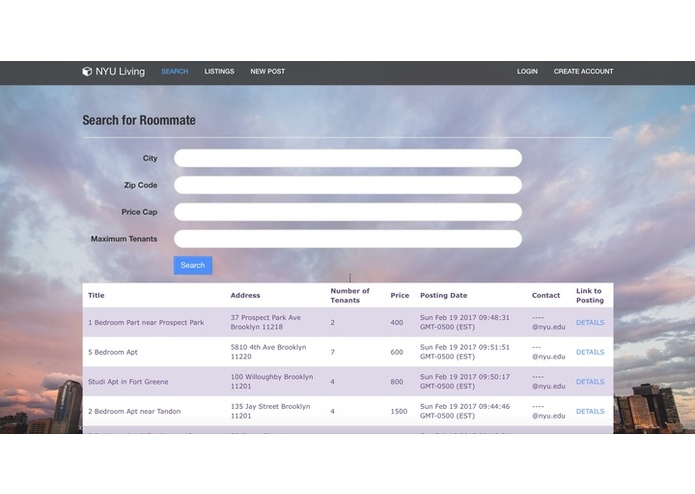Open DETAILS for 1 Bedroom Part near Prospect Park
Image resolution: width=695 pixels, height=494 pixels.
tap(590, 323)
